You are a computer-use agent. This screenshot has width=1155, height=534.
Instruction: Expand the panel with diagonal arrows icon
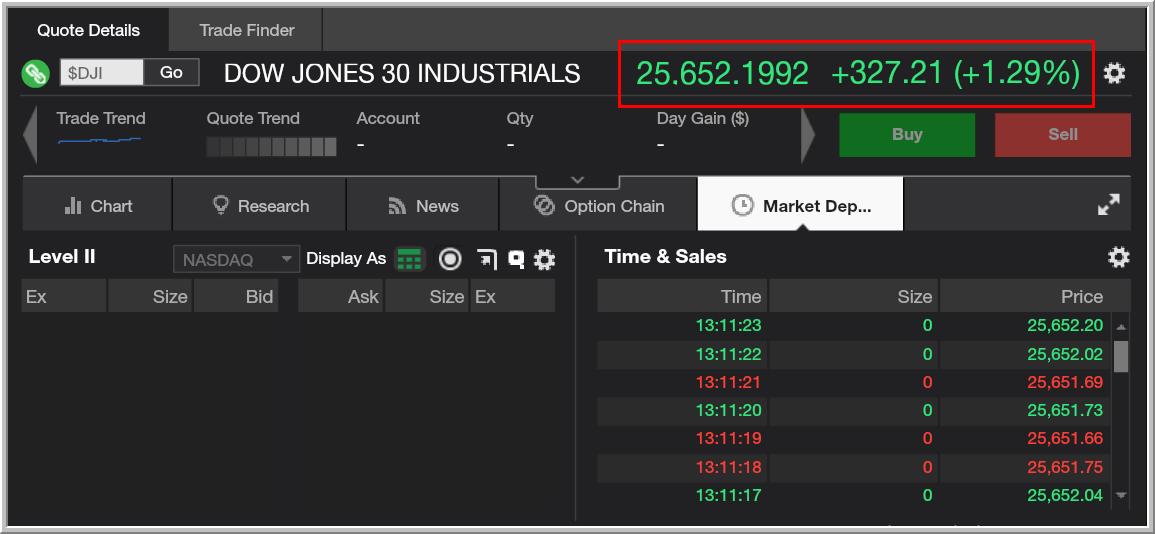coord(1109,205)
